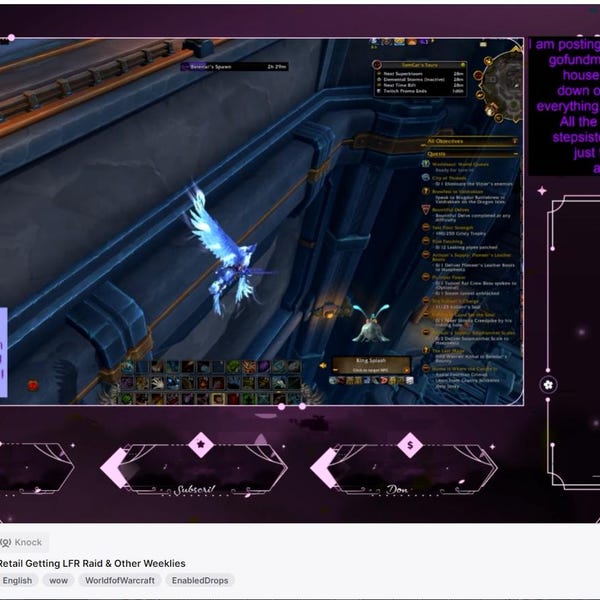This screenshot has width=600, height=600.
Task: Click the red orb icon at the game's bottom left
Action: tap(33, 385)
